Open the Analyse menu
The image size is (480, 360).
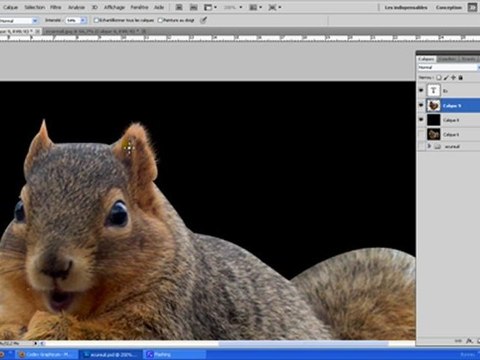76,7
